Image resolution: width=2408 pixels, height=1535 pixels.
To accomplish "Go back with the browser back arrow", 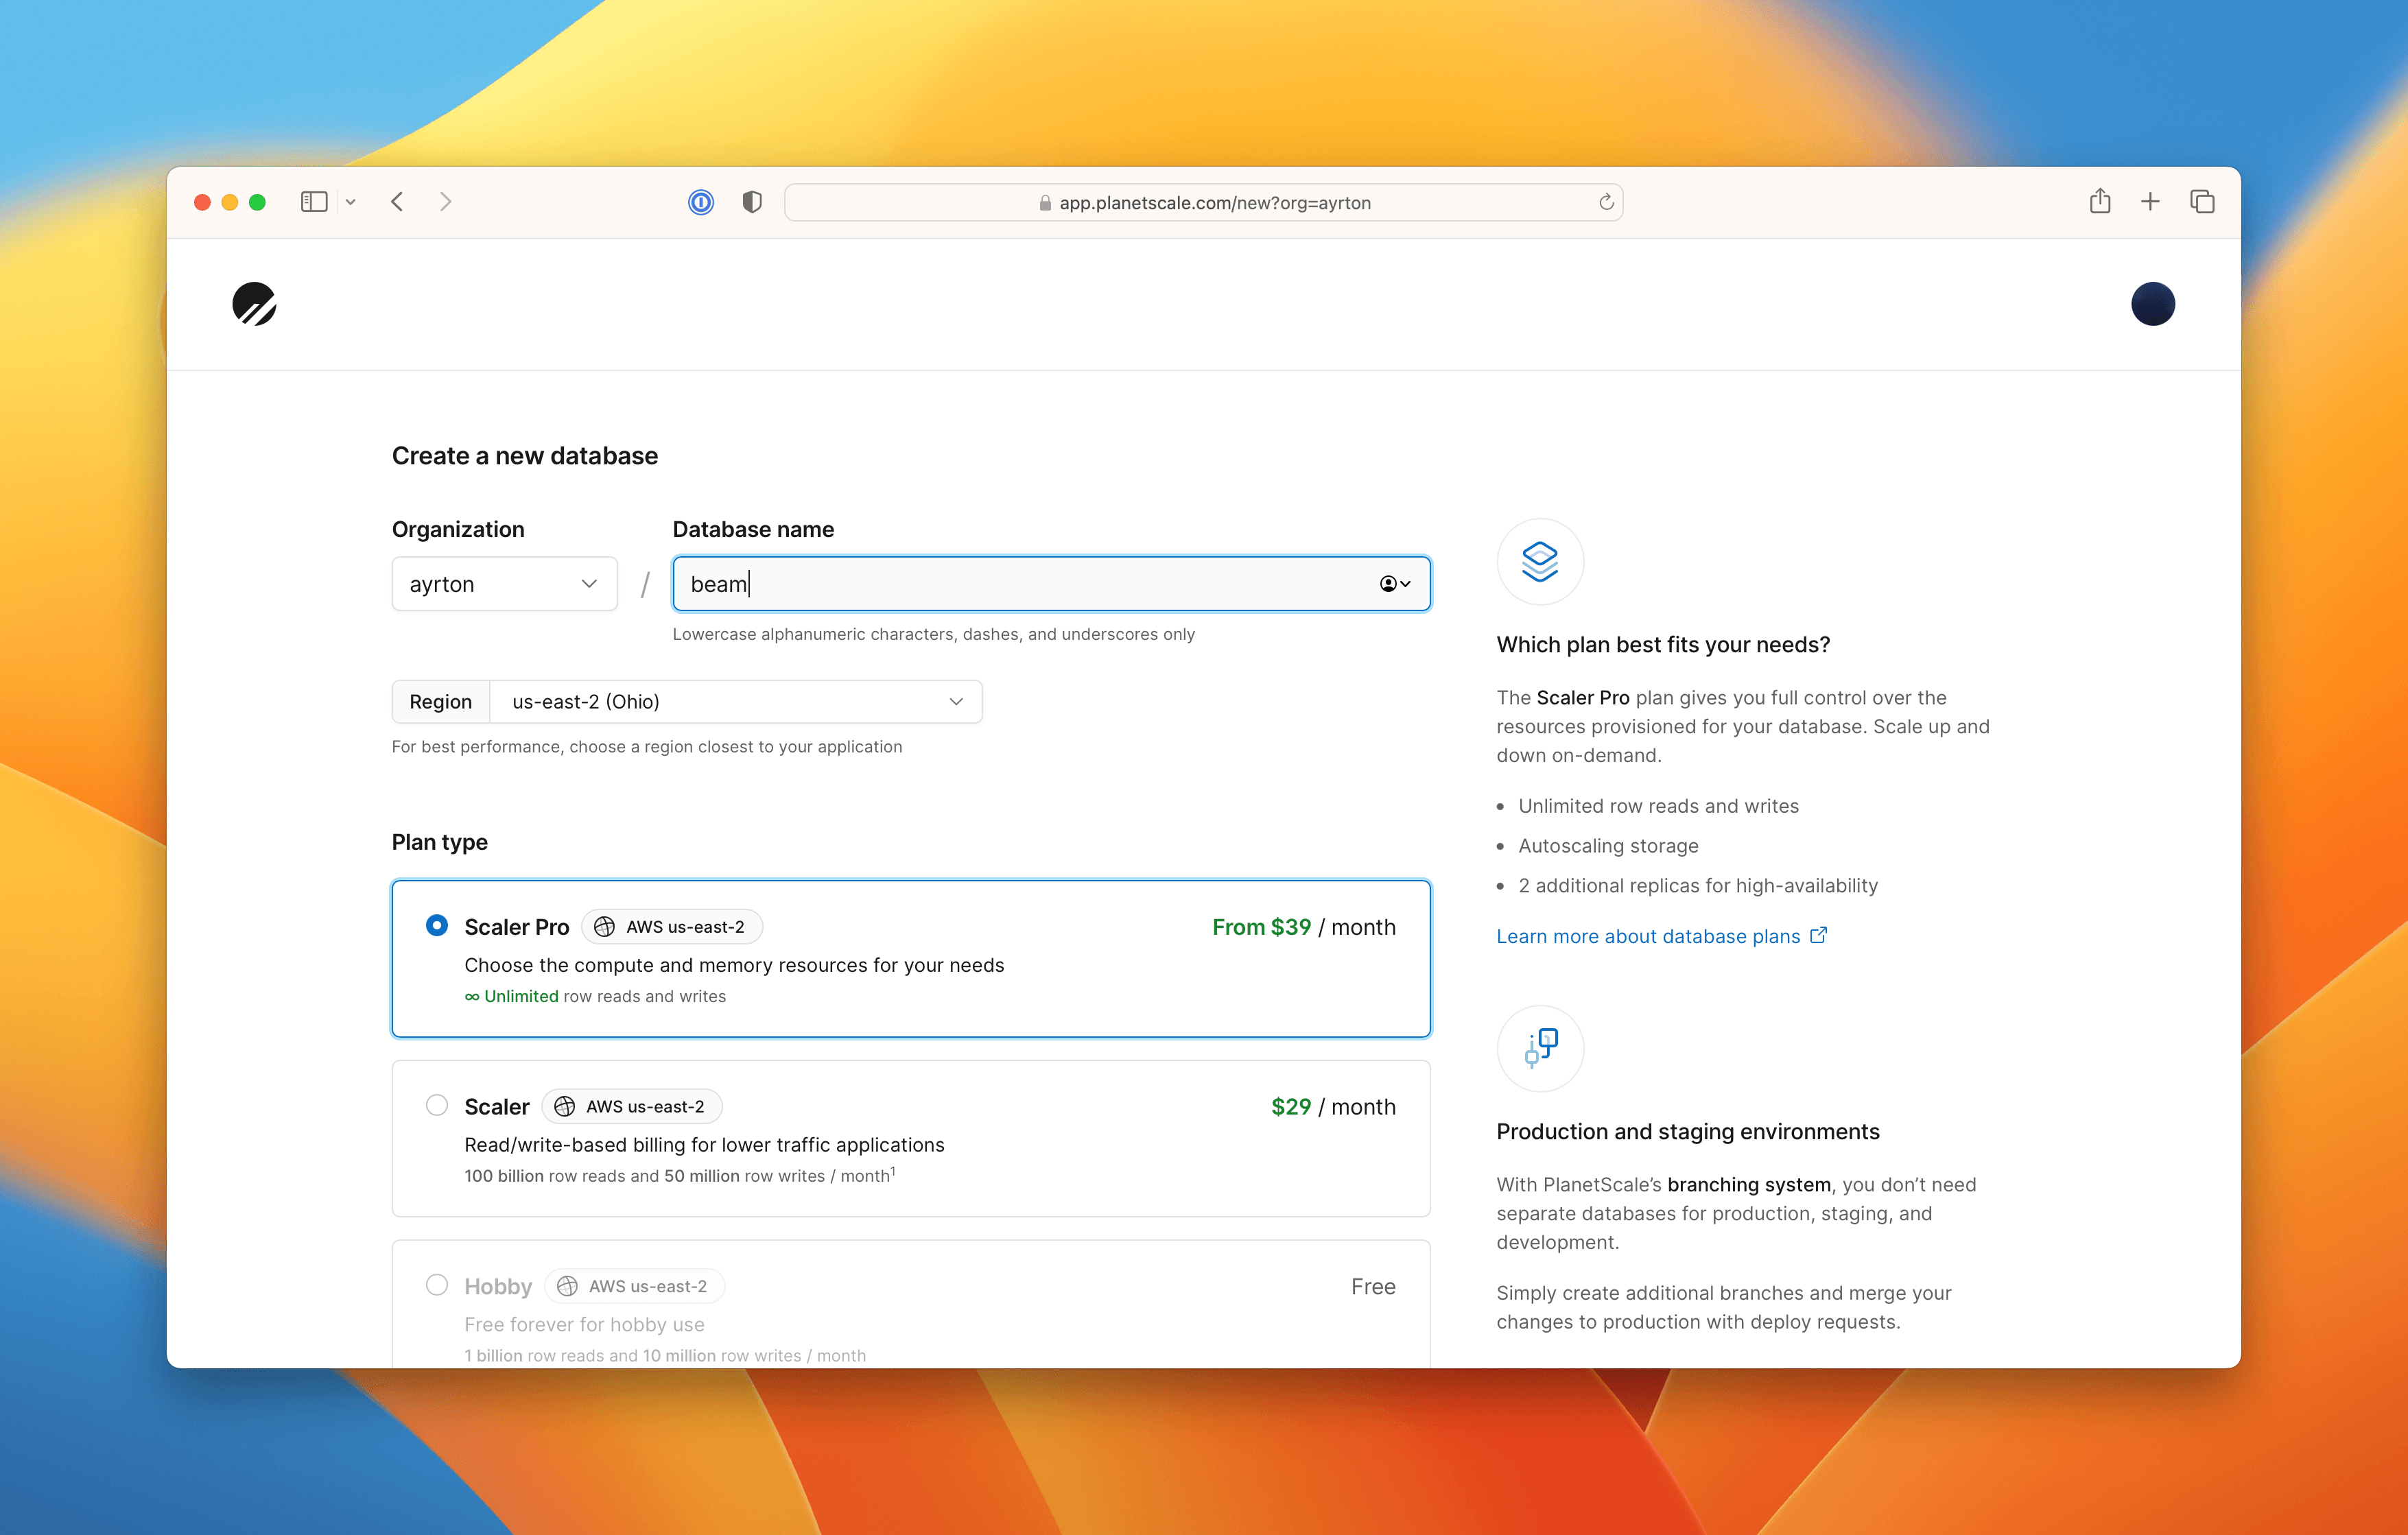I will click(398, 202).
